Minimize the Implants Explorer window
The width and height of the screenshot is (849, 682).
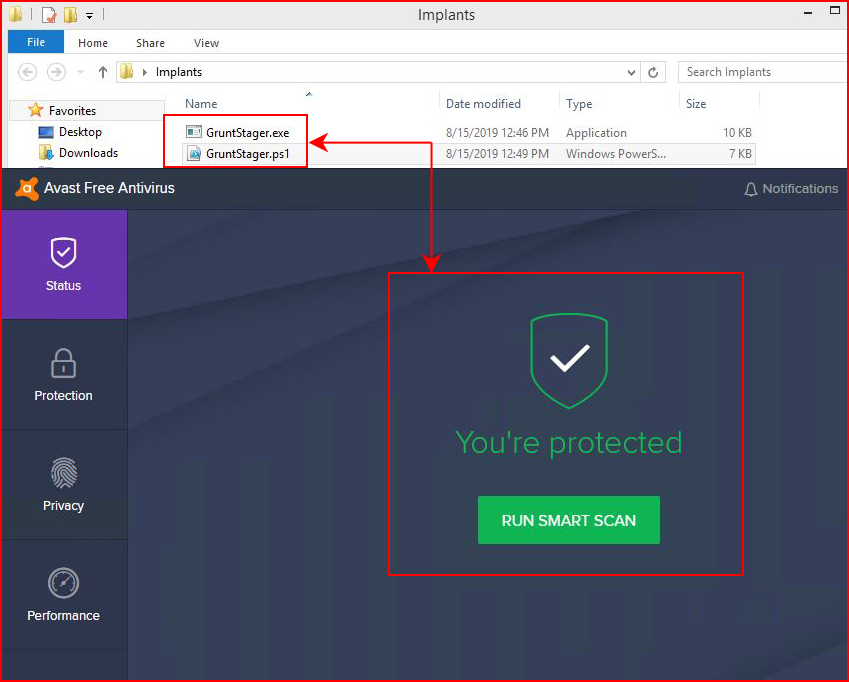click(x=808, y=12)
